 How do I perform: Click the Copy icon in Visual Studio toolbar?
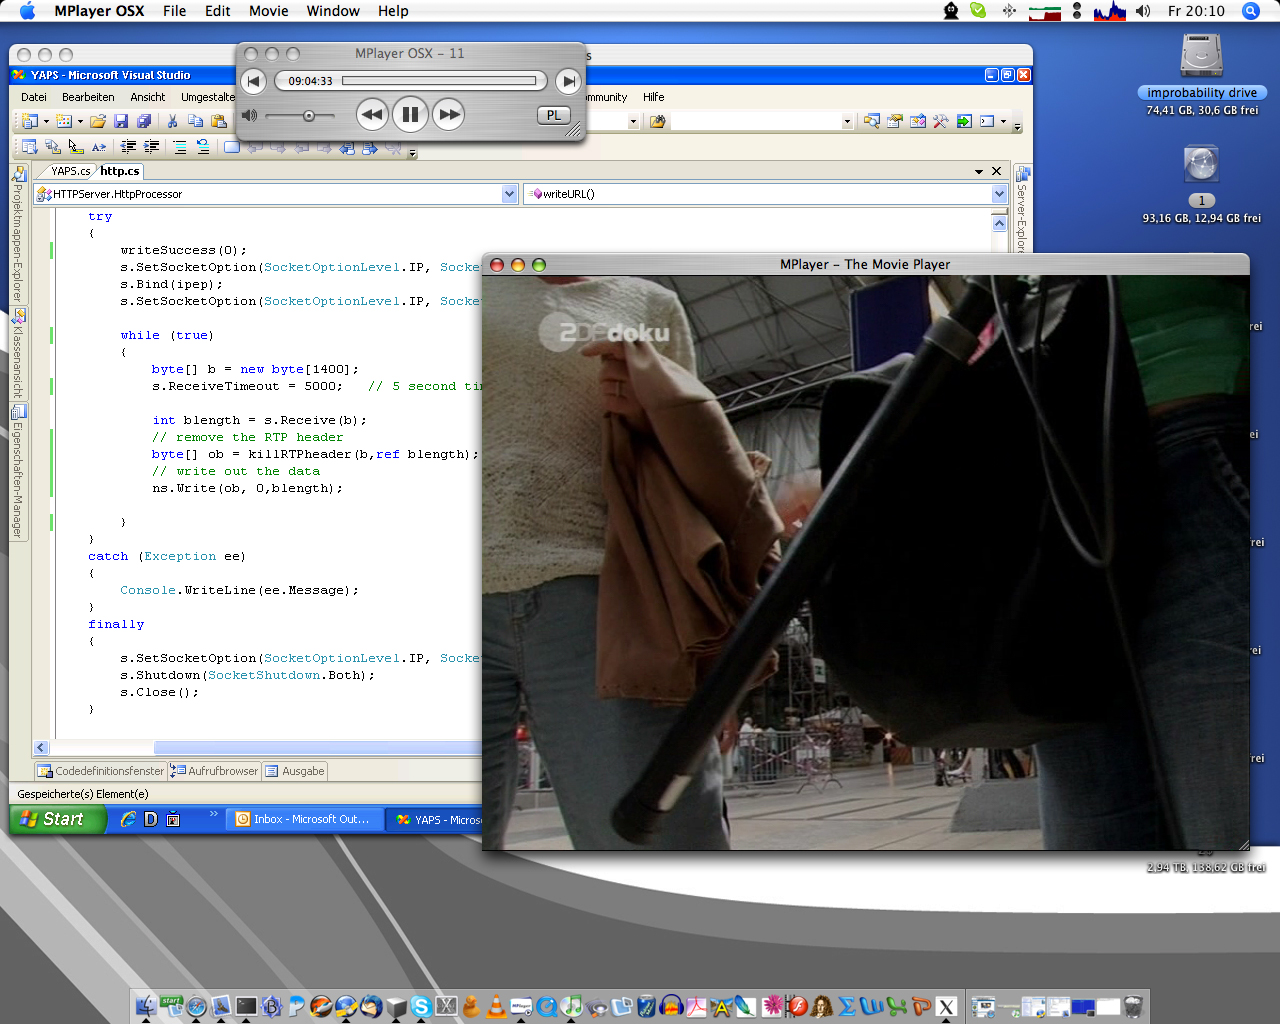point(195,121)
